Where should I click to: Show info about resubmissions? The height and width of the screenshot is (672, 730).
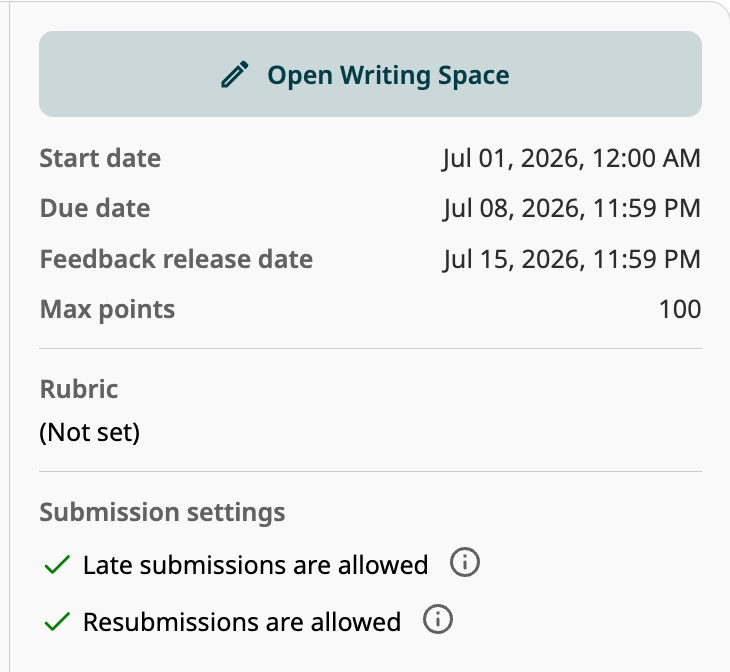coord(437,619)
